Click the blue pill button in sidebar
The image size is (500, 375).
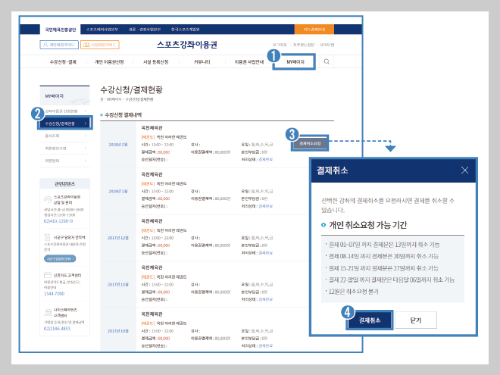[x=60, y=259]
